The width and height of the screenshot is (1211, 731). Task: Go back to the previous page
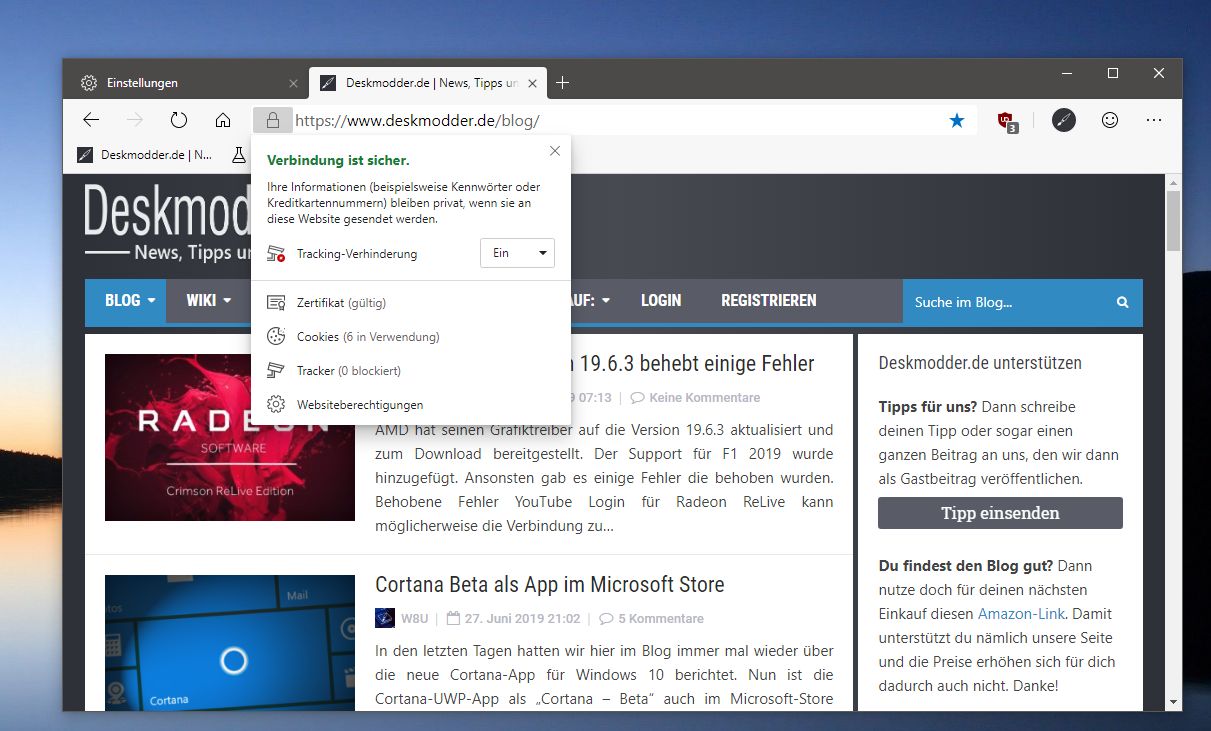[91, 120]
